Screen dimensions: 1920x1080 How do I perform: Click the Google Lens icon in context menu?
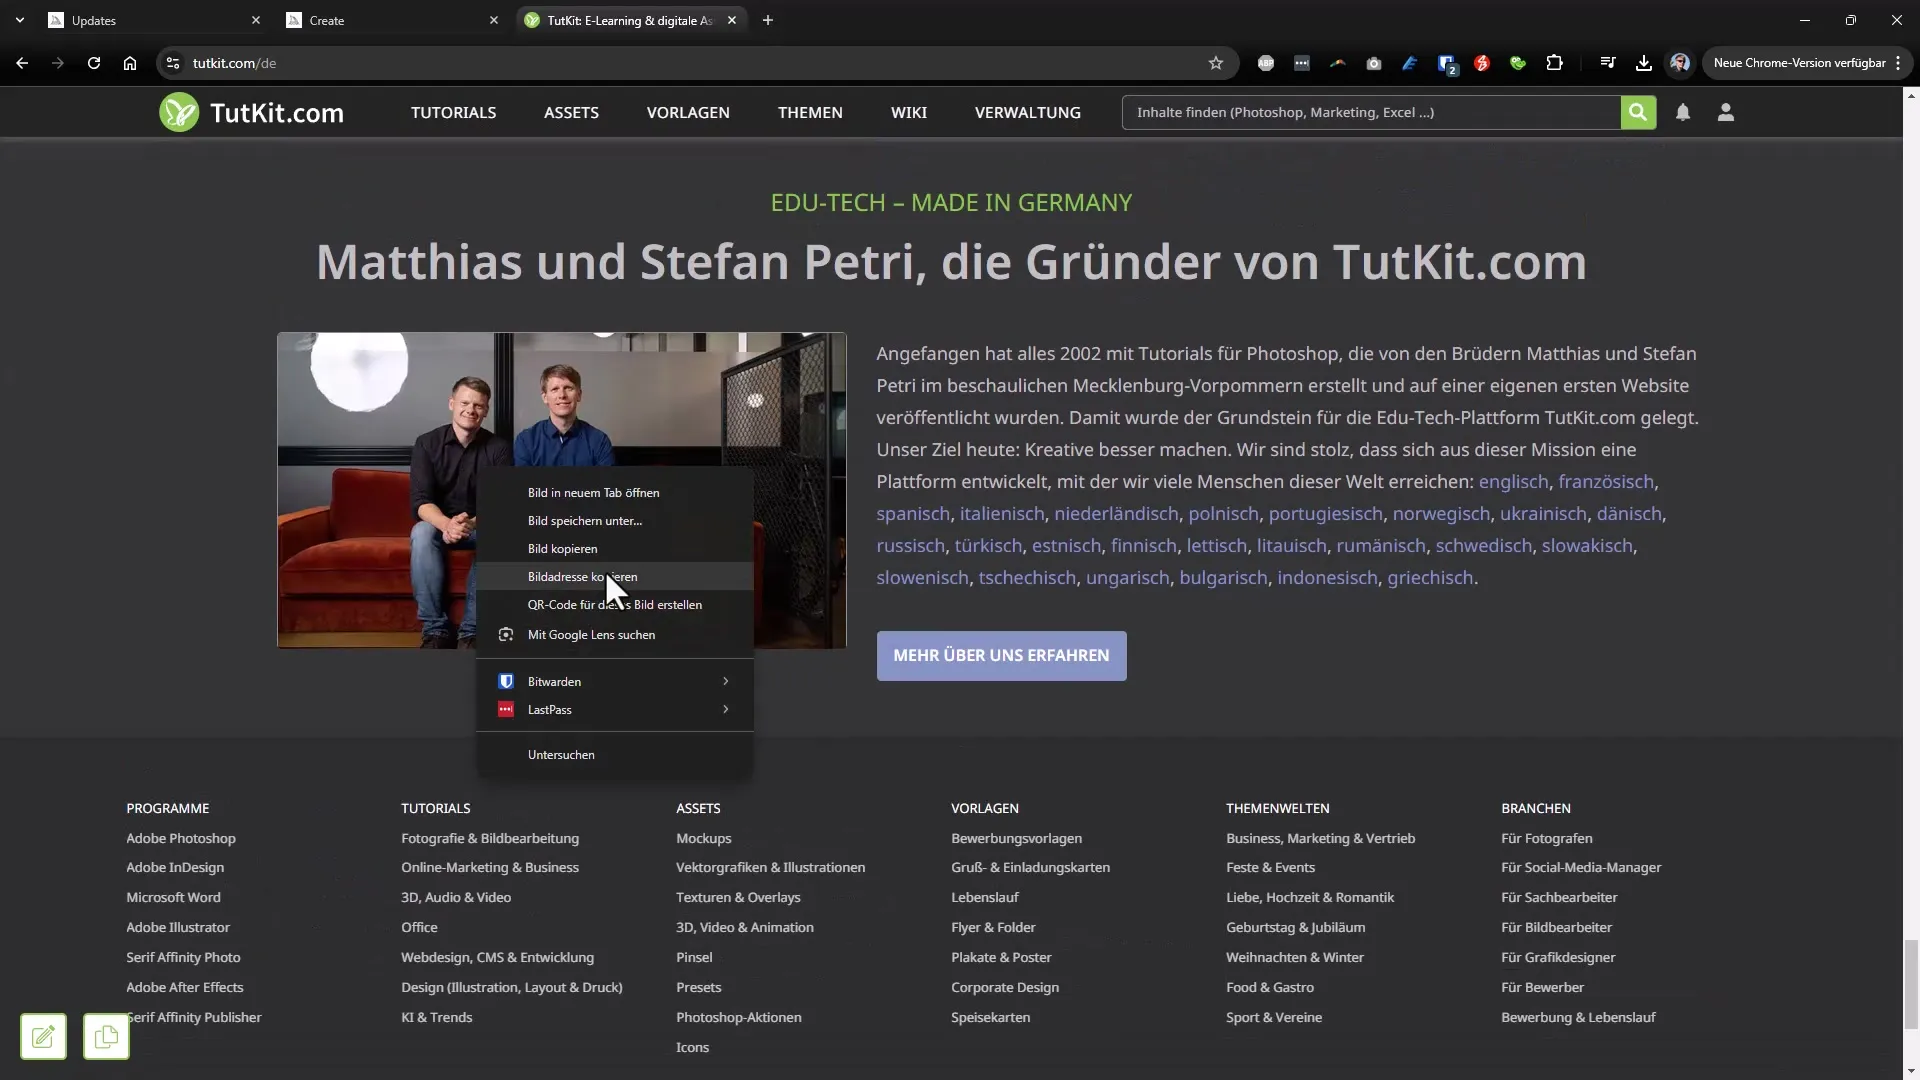pyautogui.click(x=506, y=635)
